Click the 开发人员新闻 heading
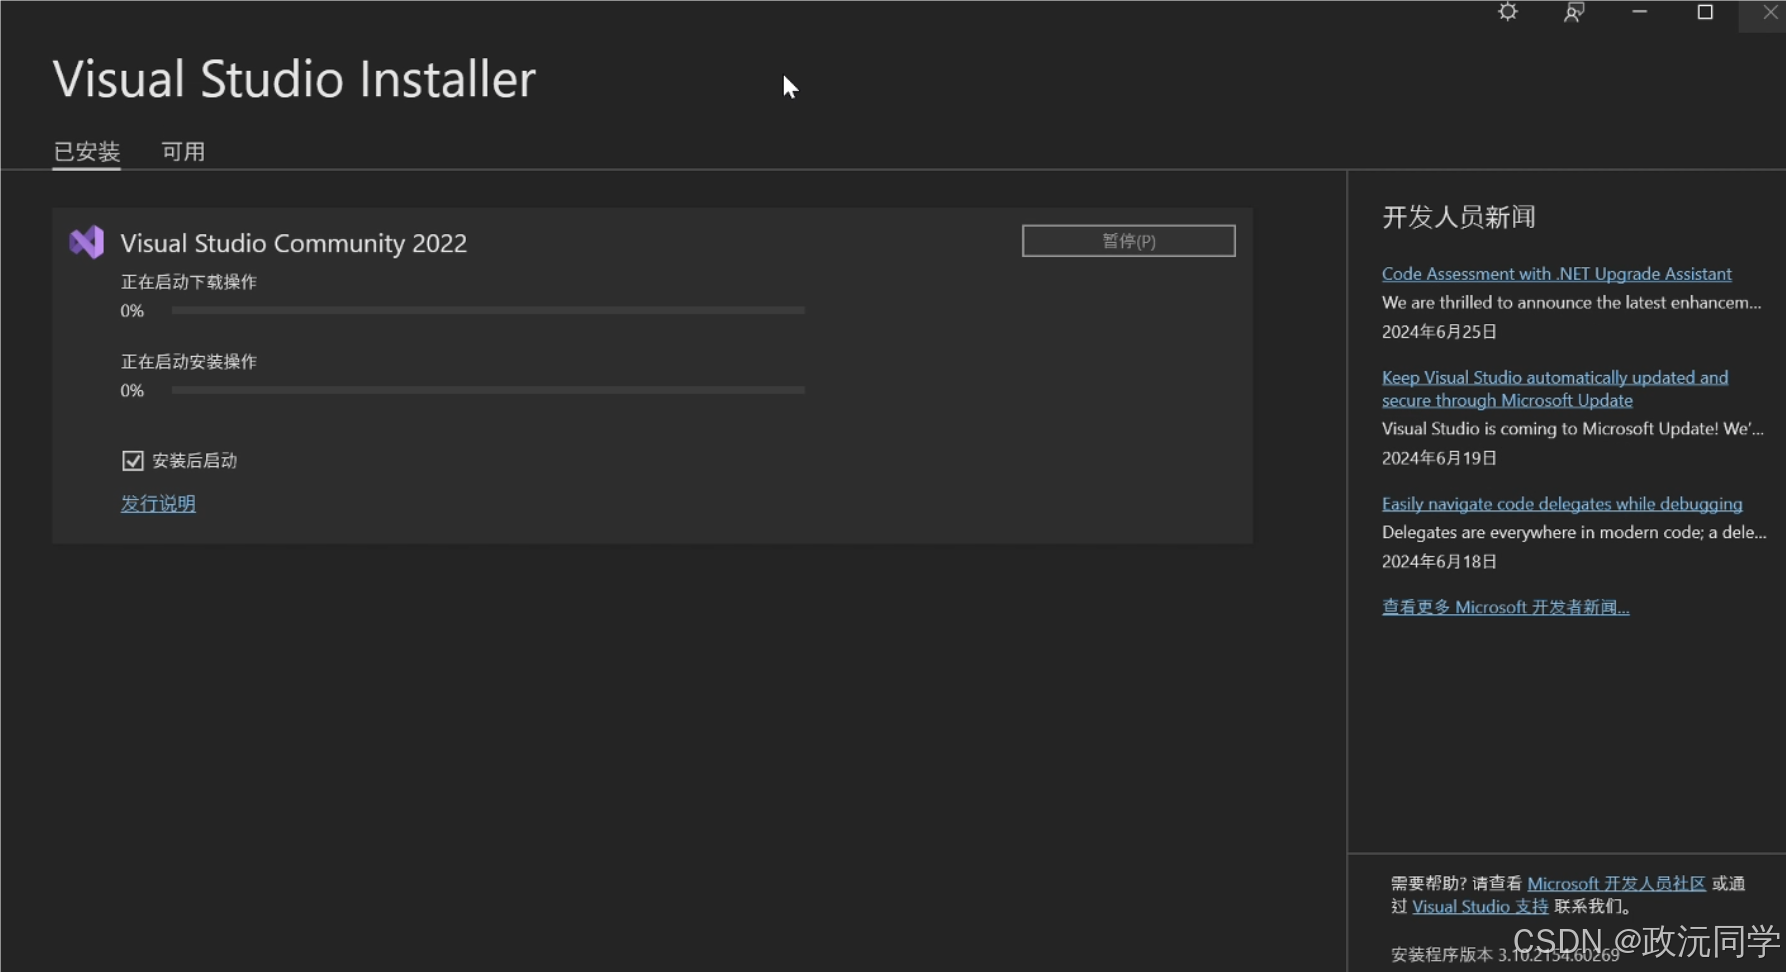 1459,217
